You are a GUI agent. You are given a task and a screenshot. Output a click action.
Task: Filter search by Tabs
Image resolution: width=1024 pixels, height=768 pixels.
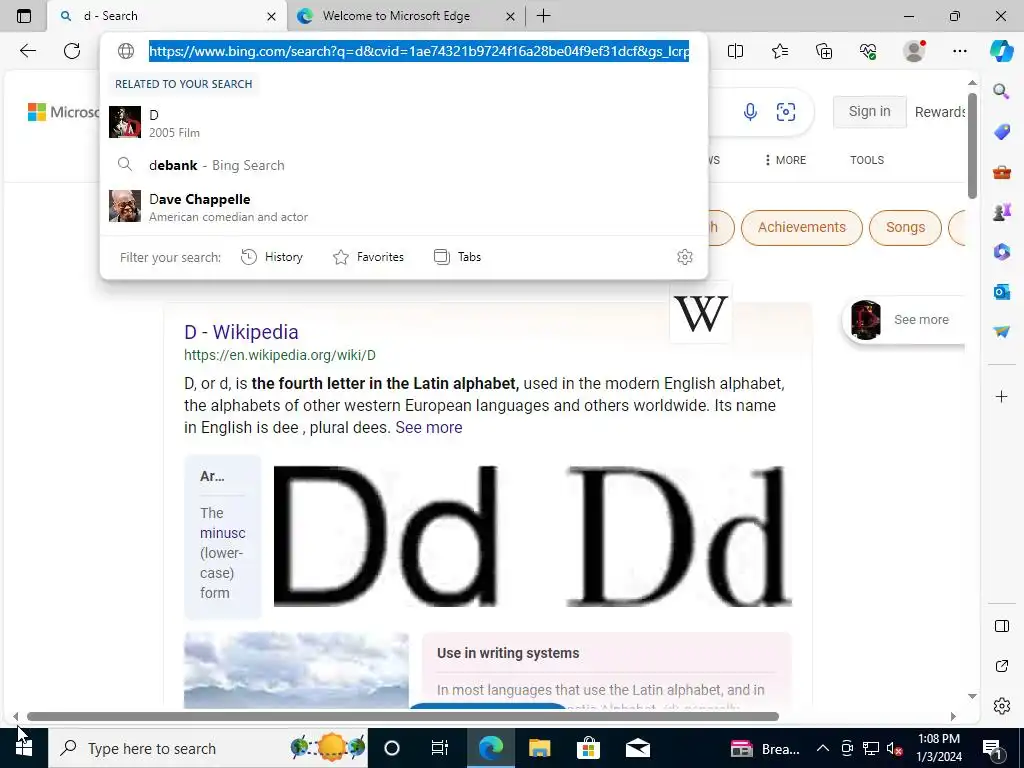tap(457, 257)
